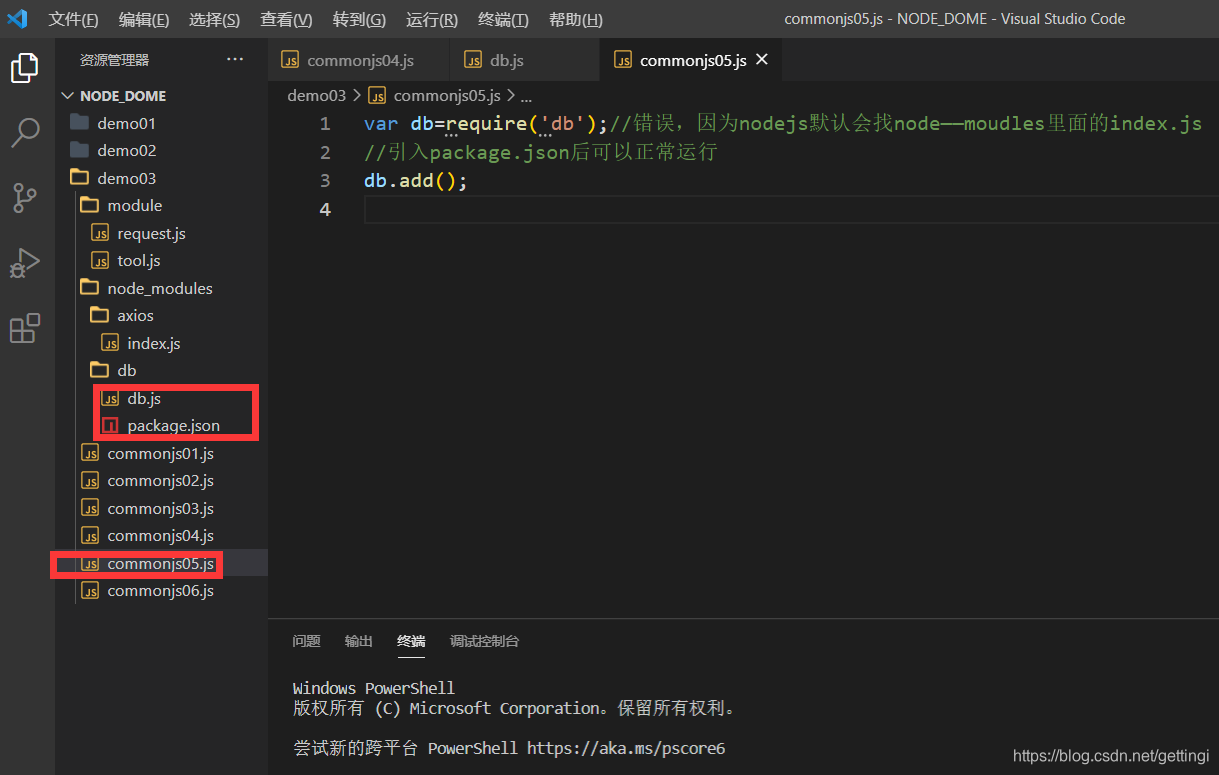Collapse the demo03 folder
This screenshot has height=775, width=1219.
point(161,178)
